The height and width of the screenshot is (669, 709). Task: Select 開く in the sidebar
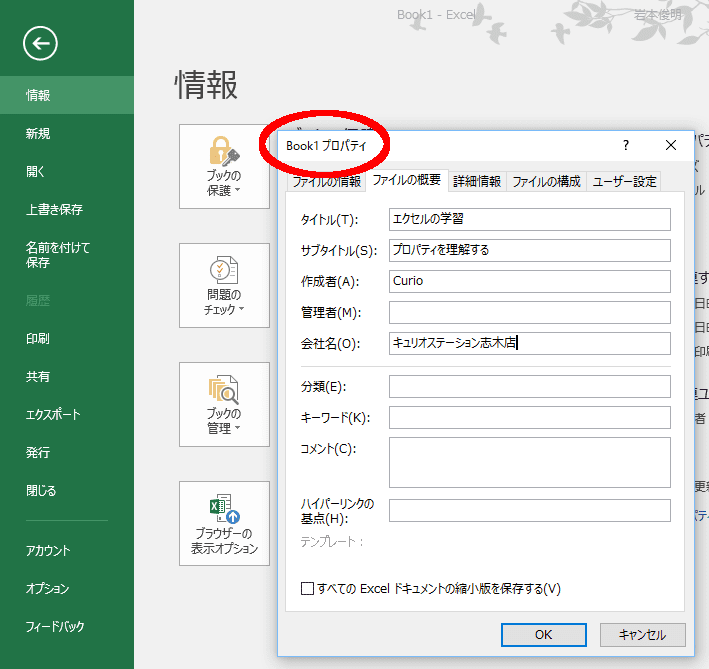click(x=67, y=171)
